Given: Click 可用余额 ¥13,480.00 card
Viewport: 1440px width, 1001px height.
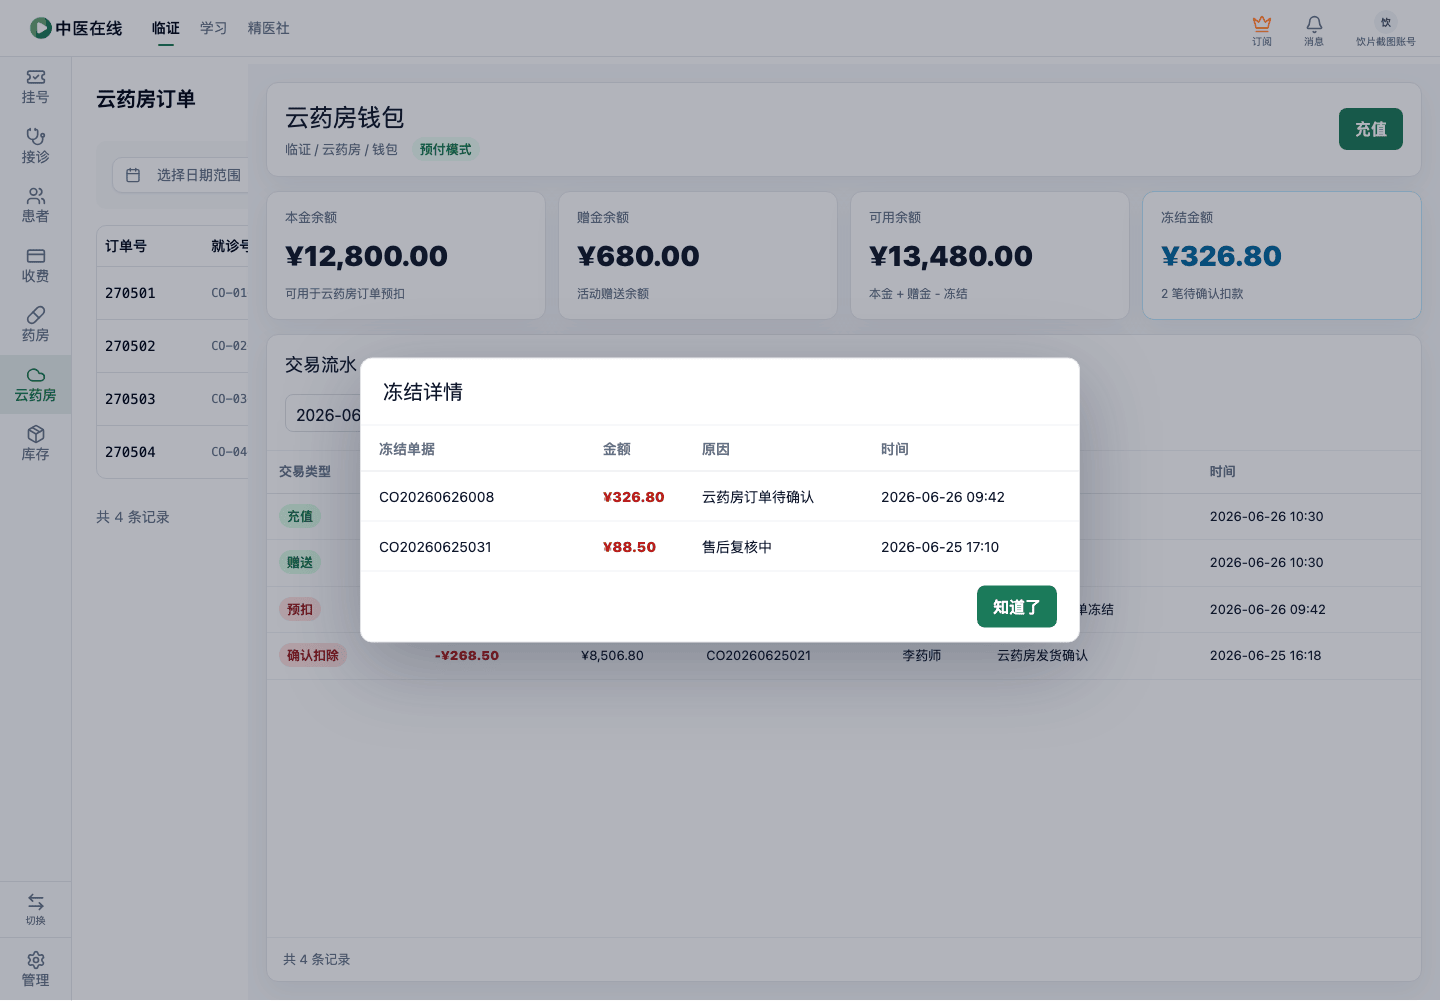Looking at the screenshot, I should coord(990,256).
